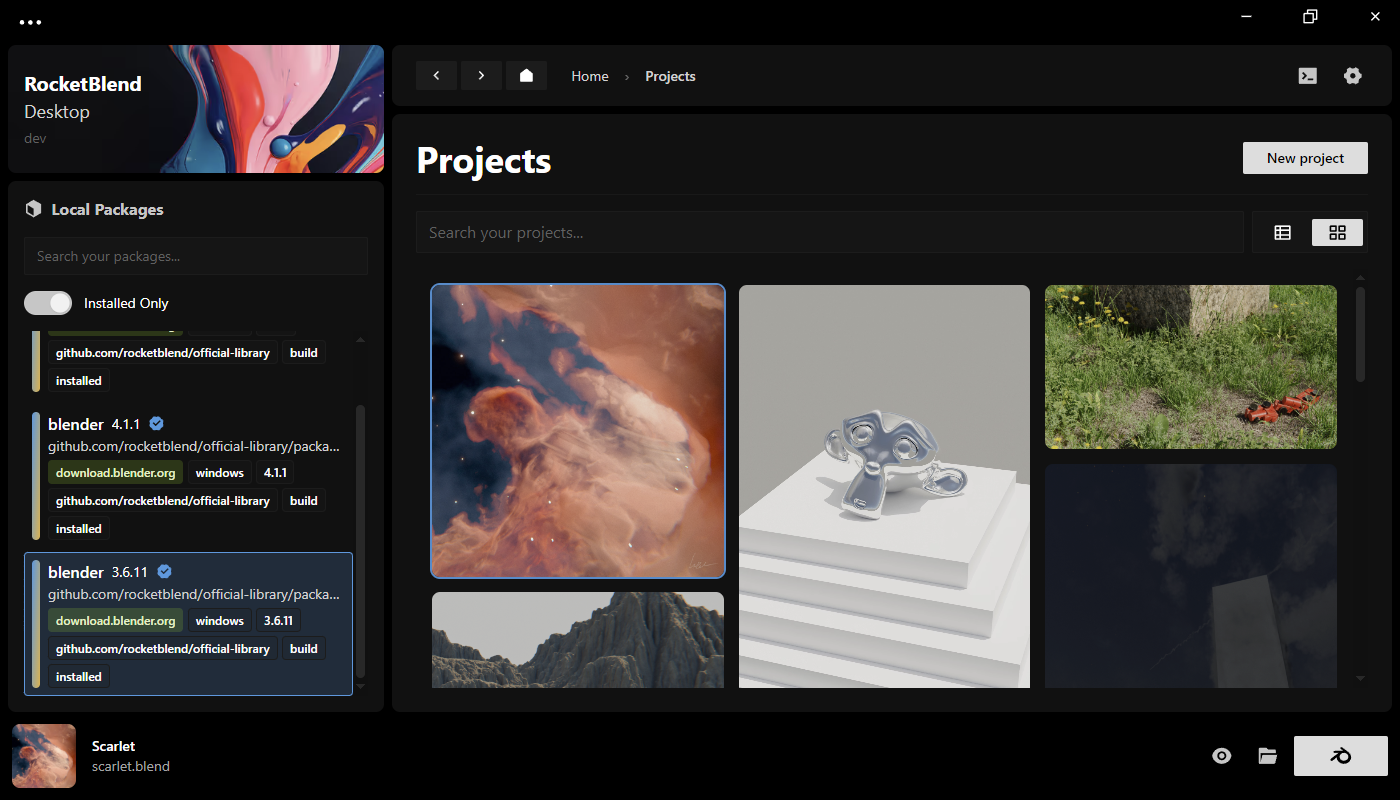Image resolution: width=1400 pixels, height=800 pixels.
Task: Click Projects in the breadcrumb
Action: 670,76
